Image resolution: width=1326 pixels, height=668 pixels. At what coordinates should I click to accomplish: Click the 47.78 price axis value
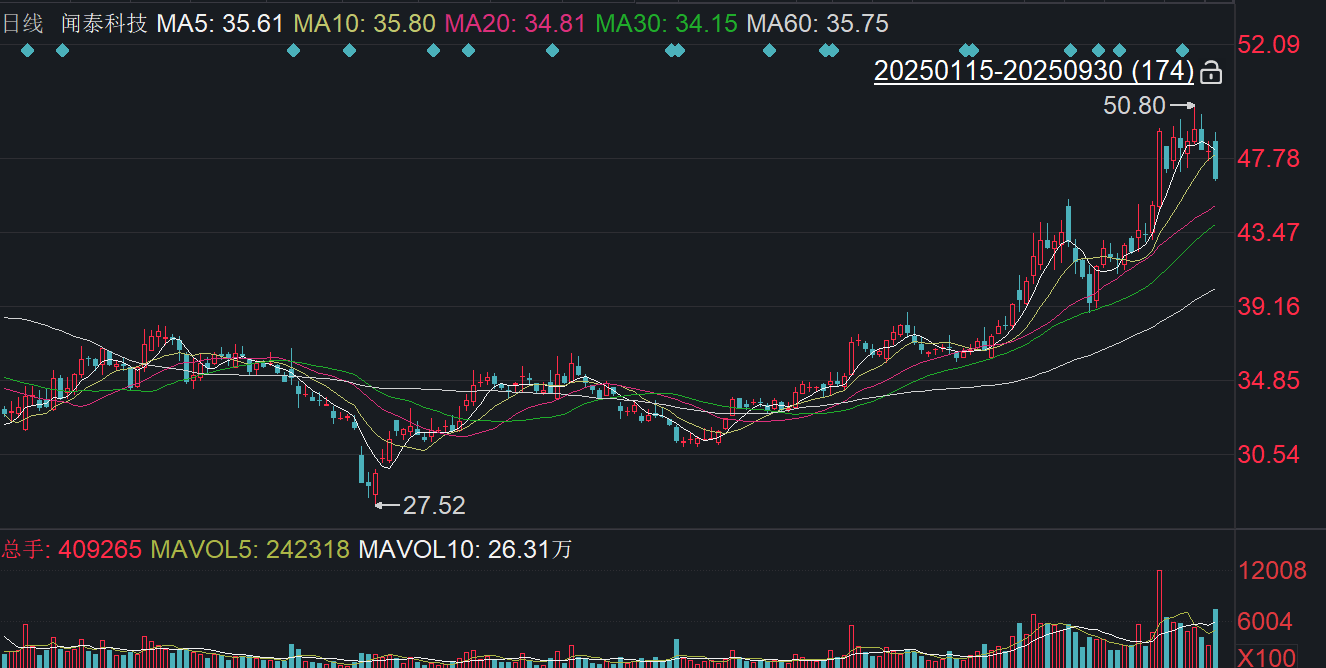coord(1270,158)
